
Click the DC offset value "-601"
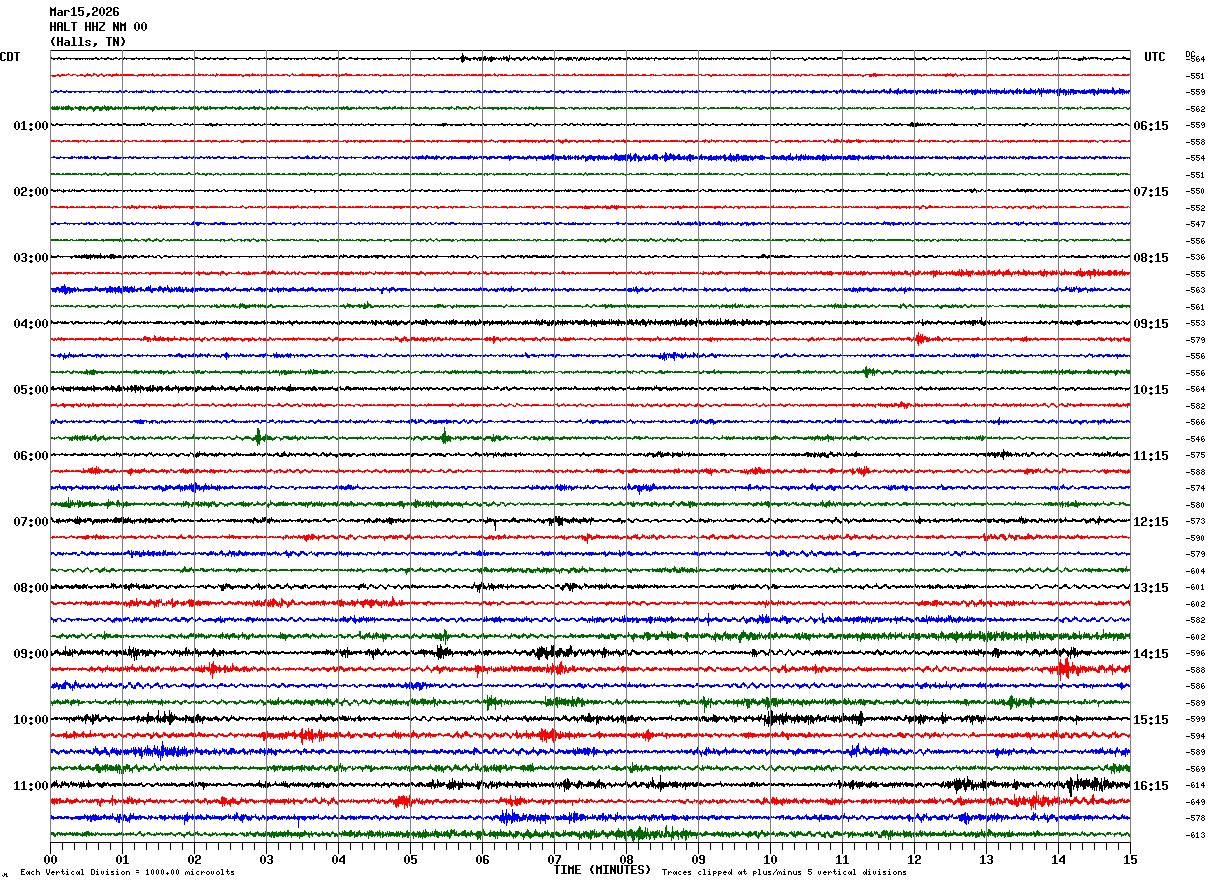click(x=1195, y=588)
